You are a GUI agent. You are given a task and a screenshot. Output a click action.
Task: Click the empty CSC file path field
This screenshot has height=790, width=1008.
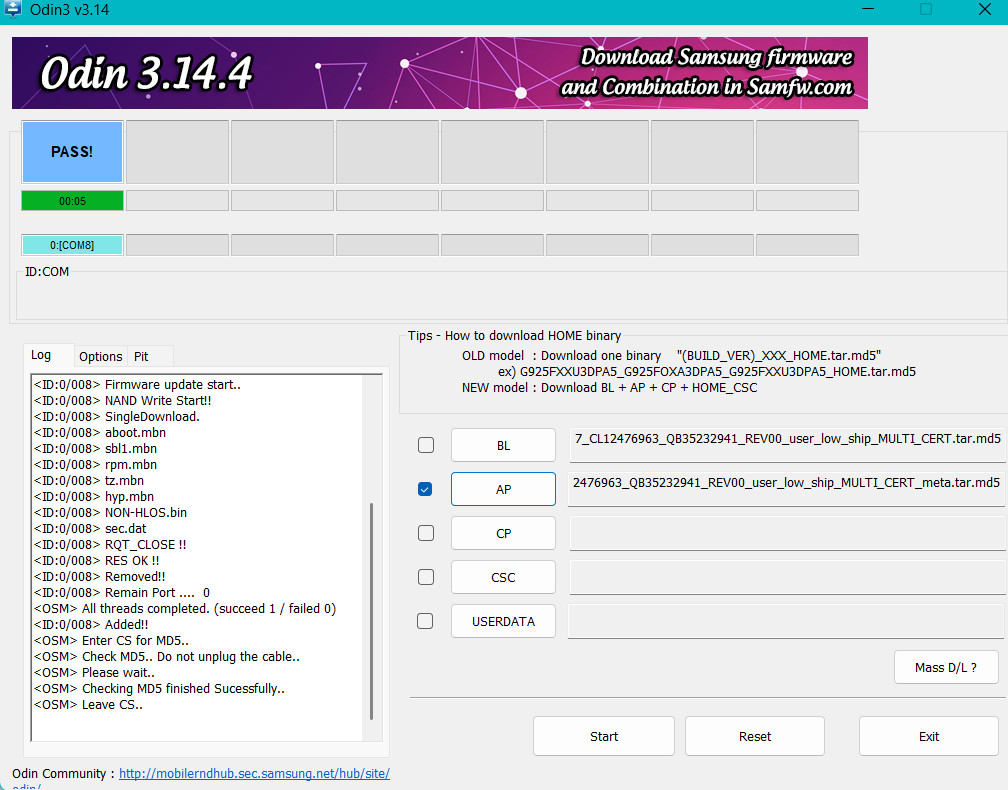click(x=788, y=577)
